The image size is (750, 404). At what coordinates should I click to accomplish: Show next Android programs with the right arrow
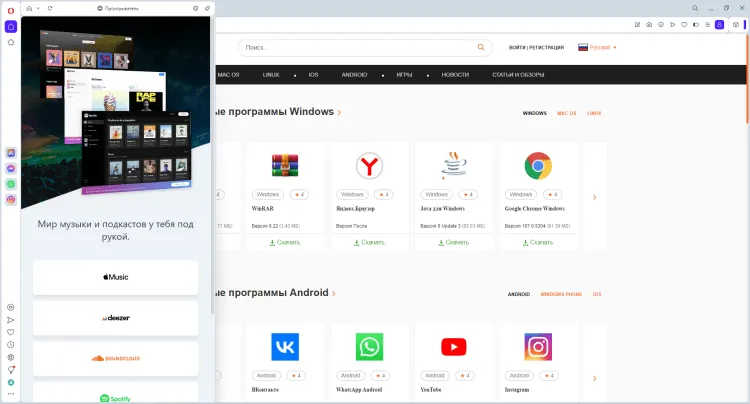[595, 378]
